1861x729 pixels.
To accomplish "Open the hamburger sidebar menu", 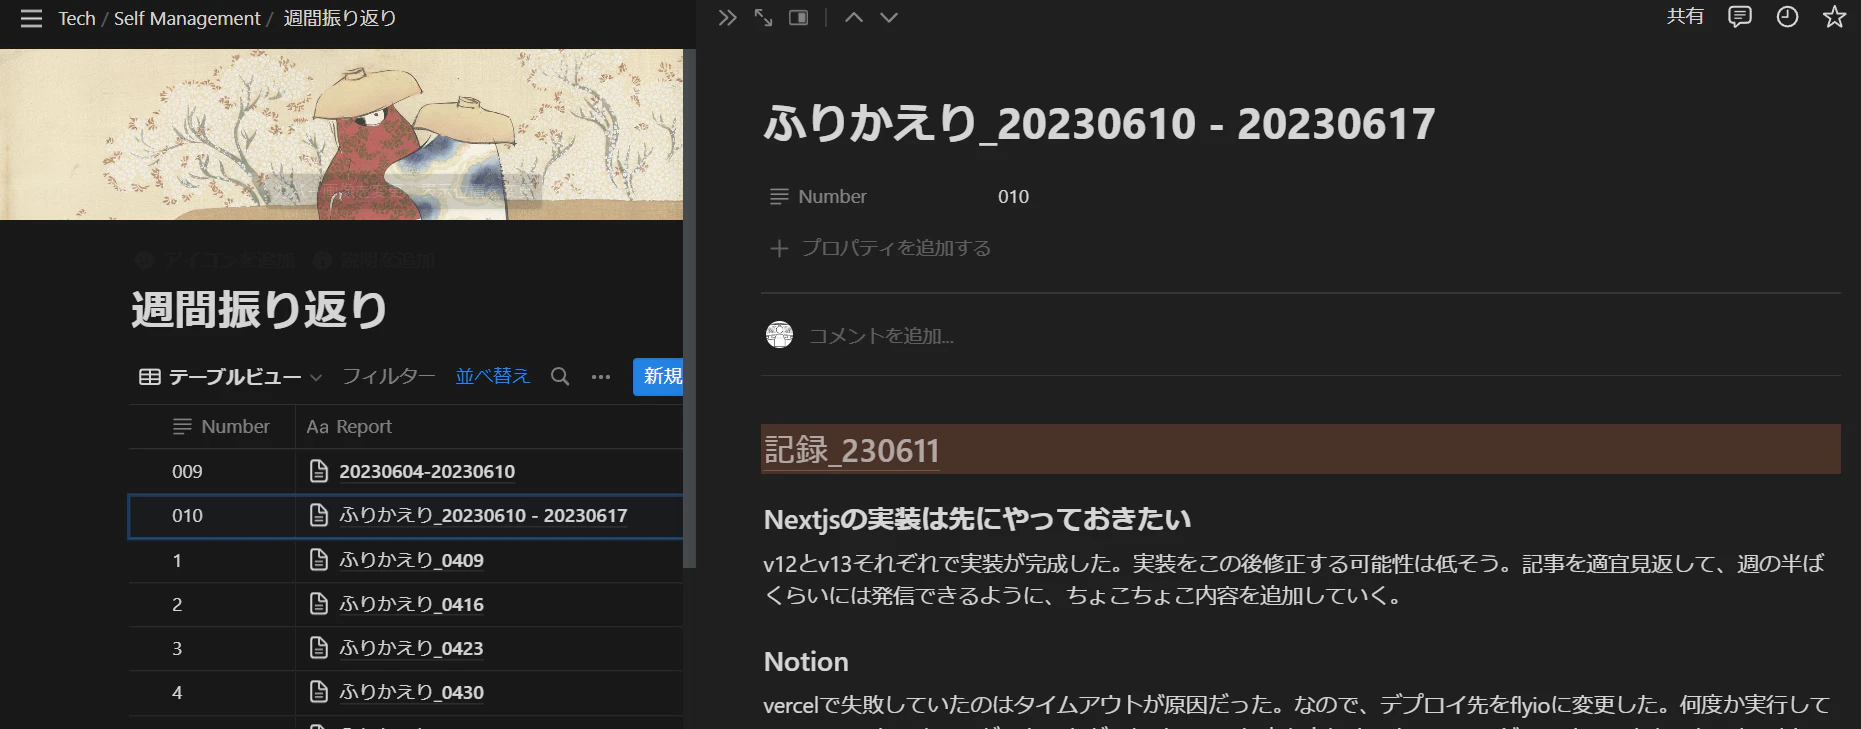I will point(31,18).
